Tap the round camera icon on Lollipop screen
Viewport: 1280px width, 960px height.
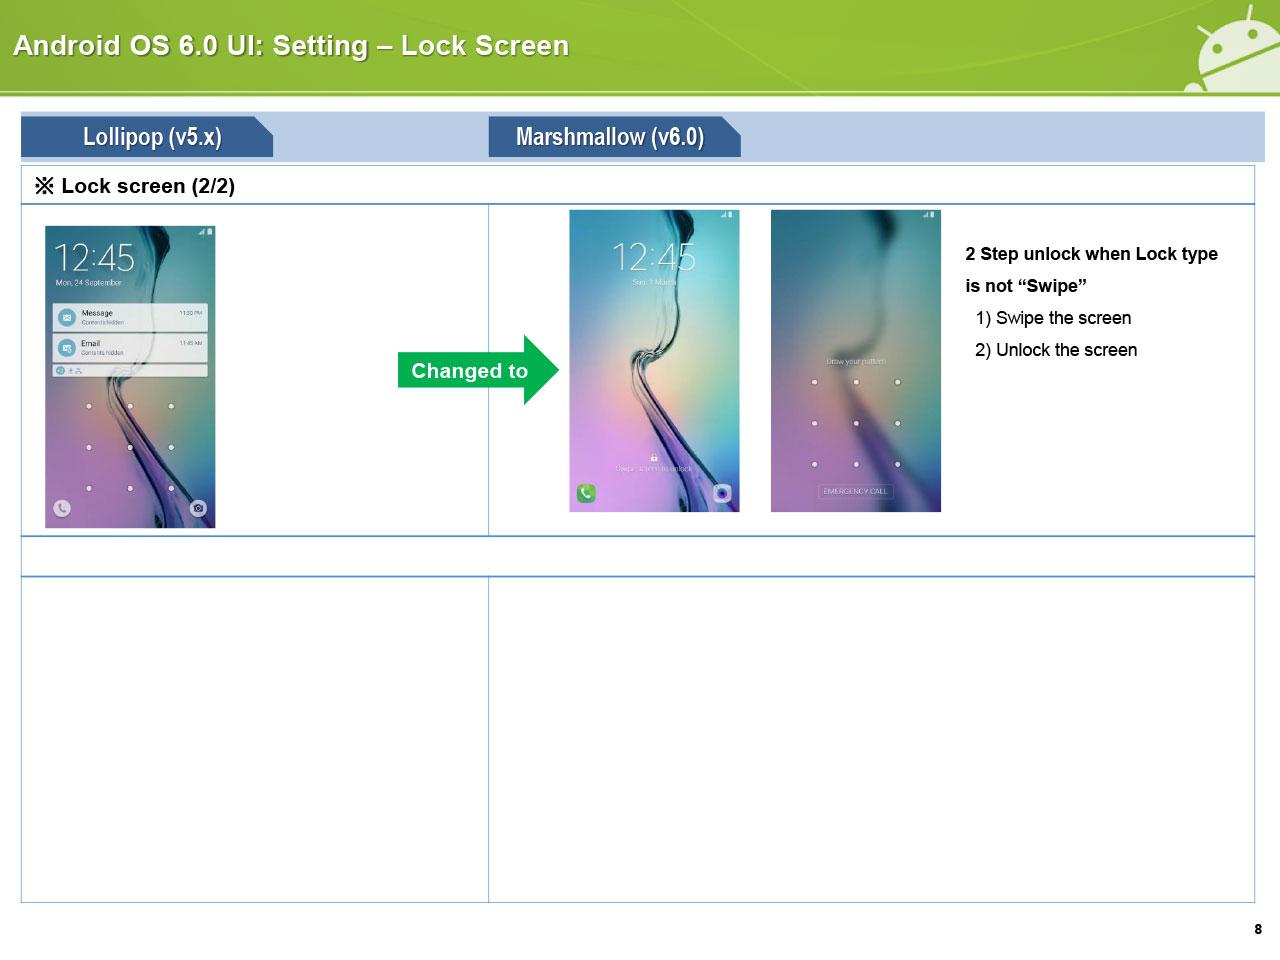click(x=198, y=508)
